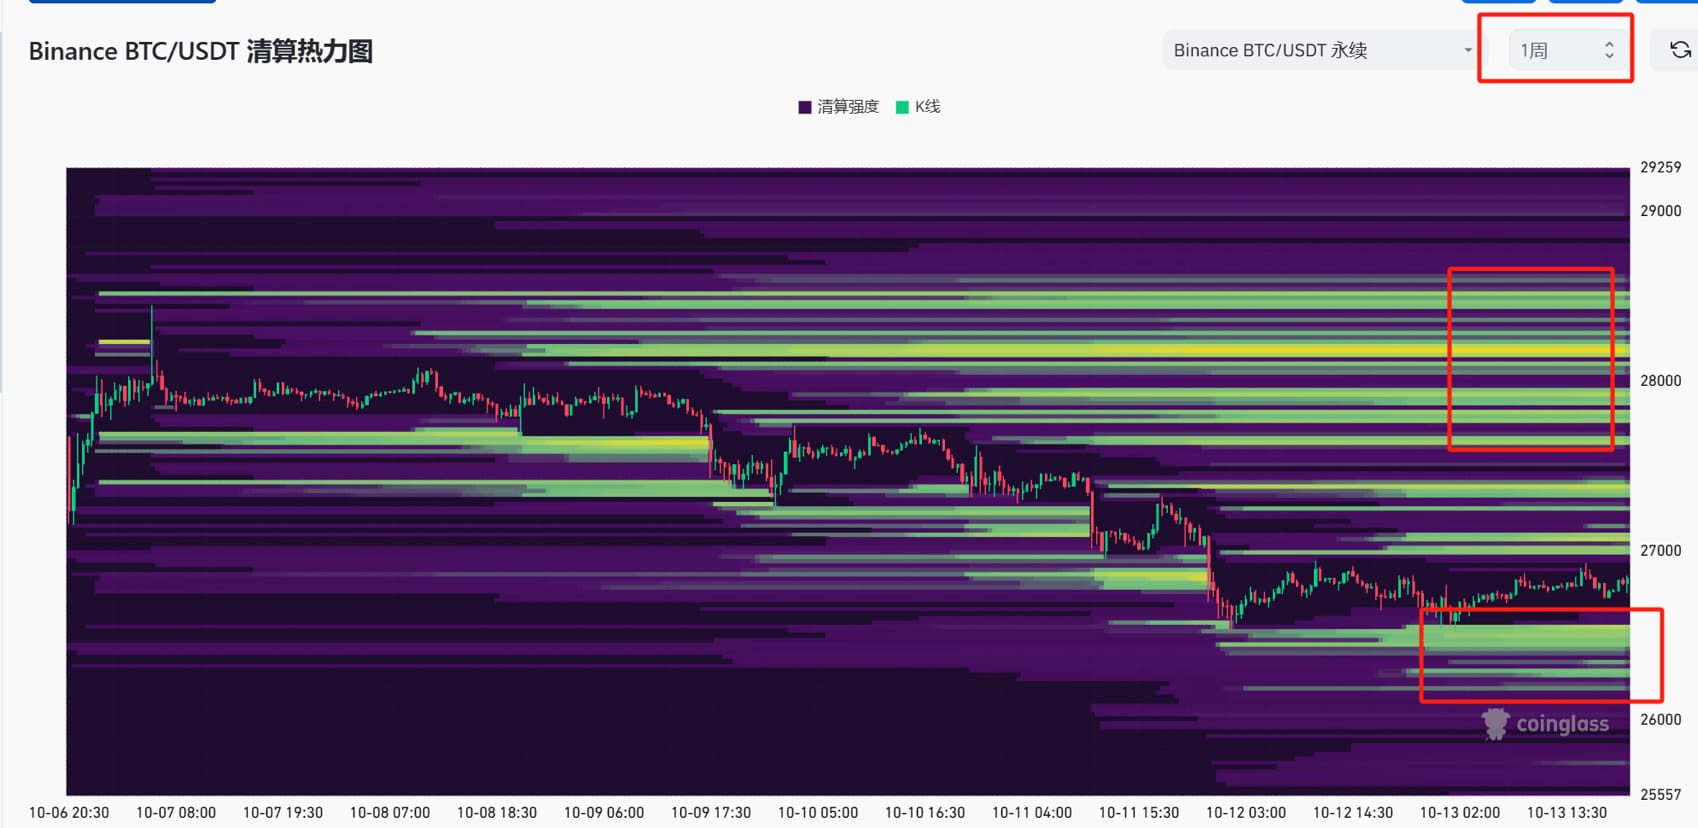Screen dimensions: 1698x828
Task: Toggle the 清算强度 legend series
Action: (x=838, y=107)
